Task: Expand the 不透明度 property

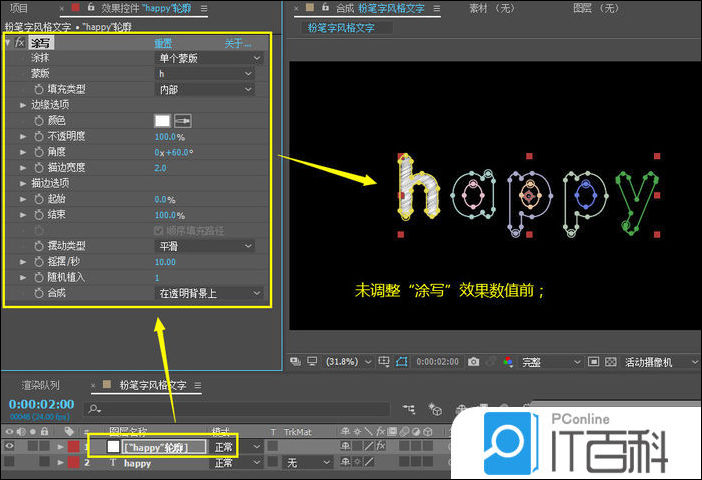Action: pyautogui.click(x=23, y=136)
